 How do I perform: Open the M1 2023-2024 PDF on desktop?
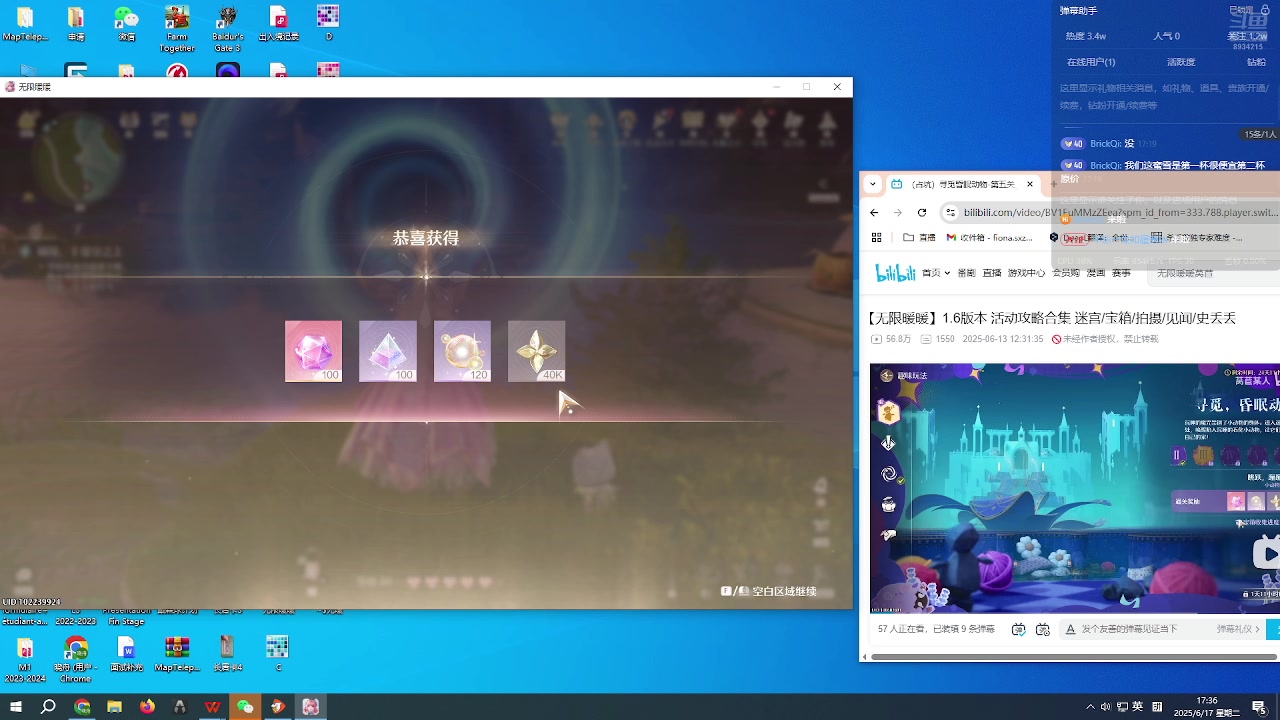pos(25,659)
